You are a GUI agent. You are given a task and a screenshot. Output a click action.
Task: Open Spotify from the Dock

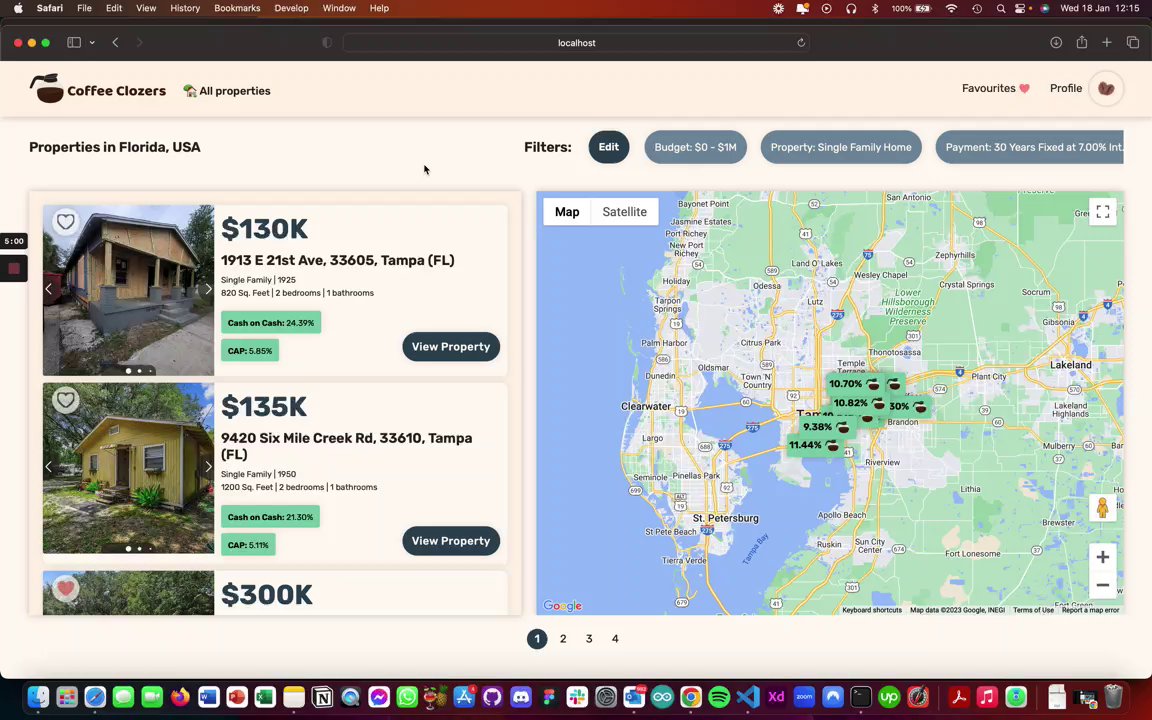click(719, 696)
